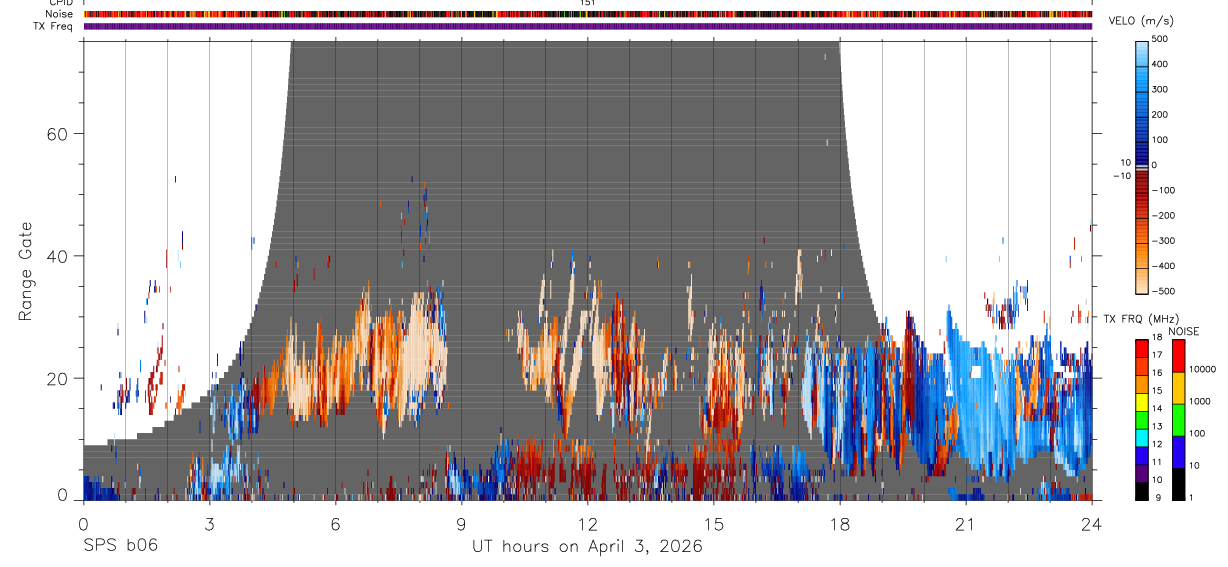Click the 'NOISE' legend title
Viewport: 1228px width, 567px height.
pyautogui.click(x=1183, y=331)
